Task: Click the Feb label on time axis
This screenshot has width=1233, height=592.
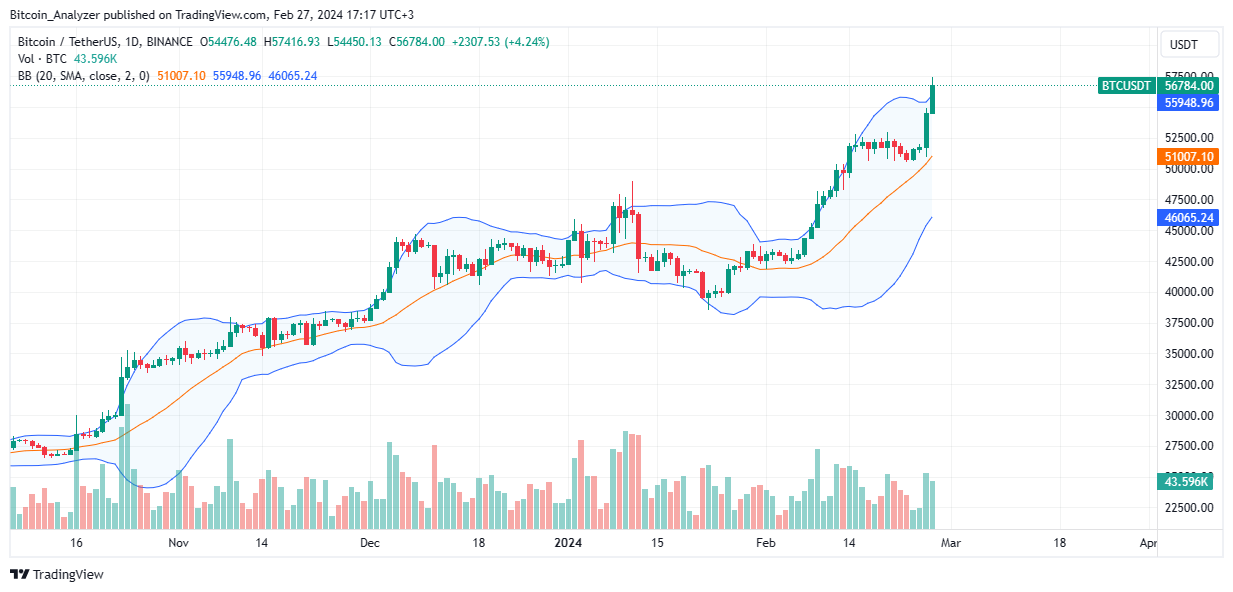Action: coord(764,543)
